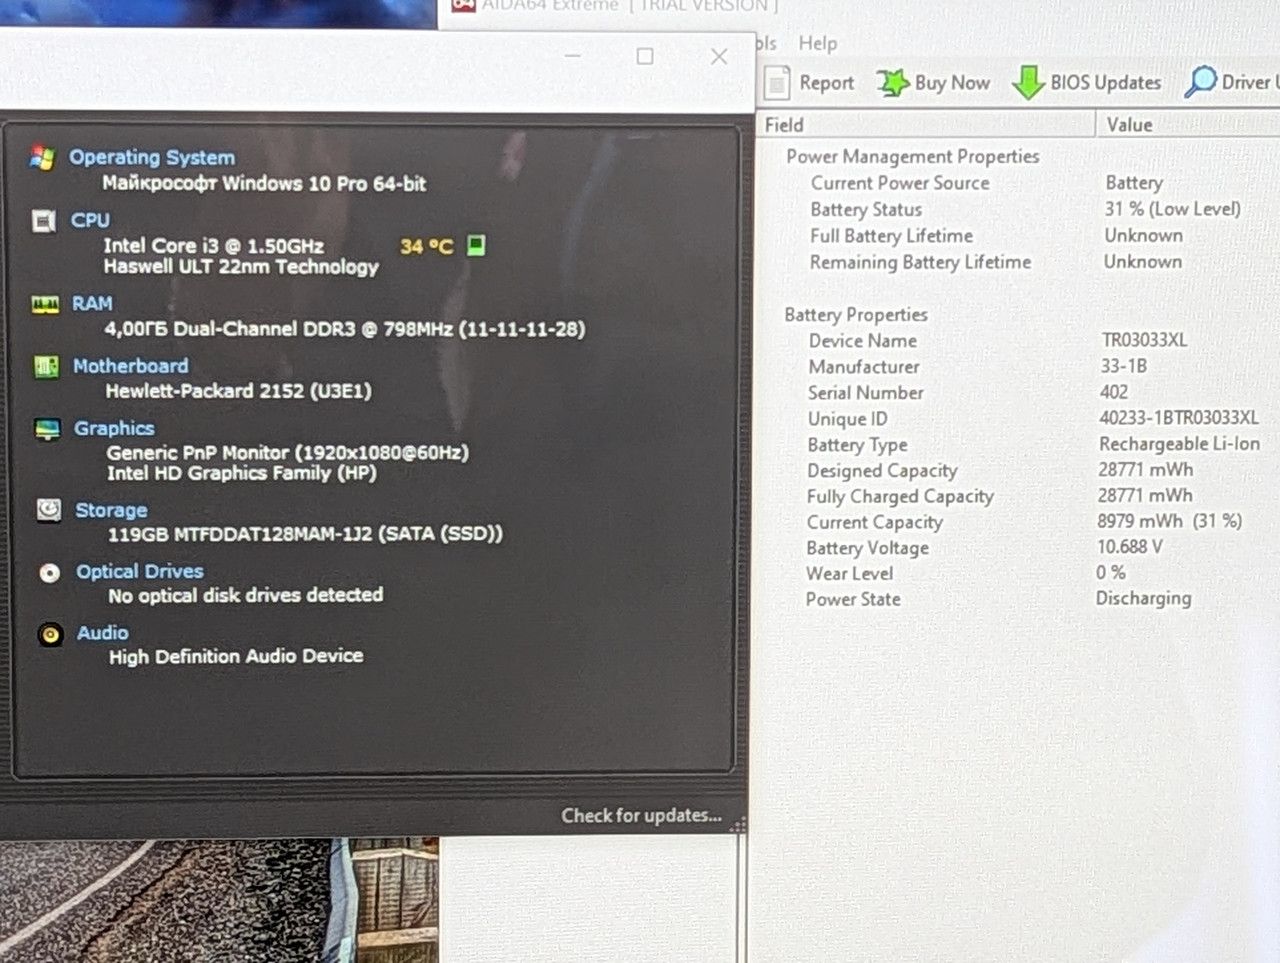Click the Driver Updates magnifier icon

(x=1200, y=82)
